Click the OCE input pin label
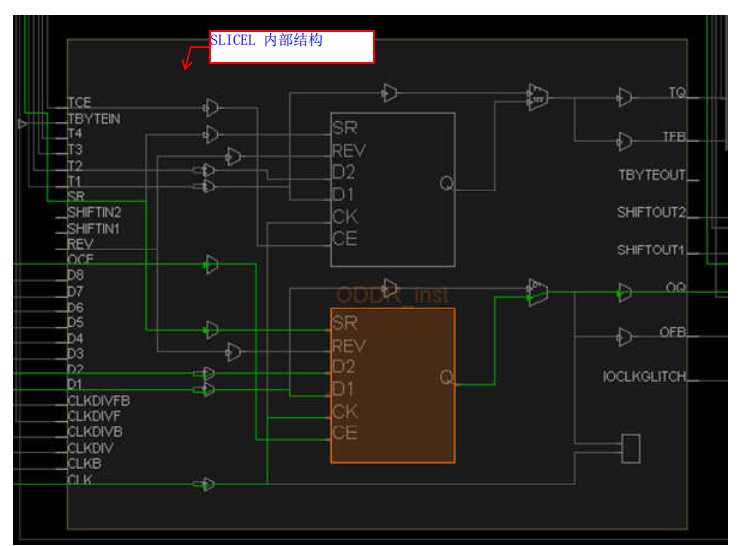The height and width of the screenshot is (546, 749). click(81, 259)
